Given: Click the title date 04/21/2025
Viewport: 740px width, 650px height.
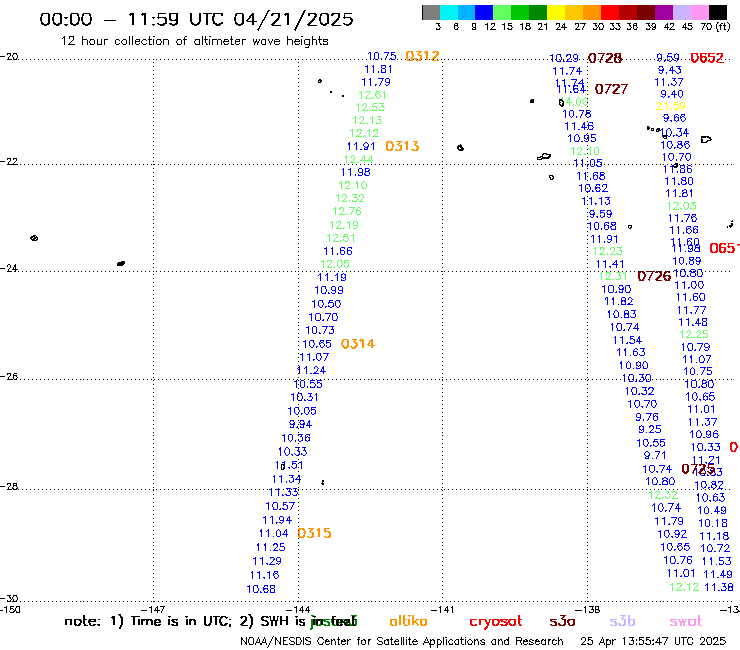Looking at the screenshot, I should (293, 19).
